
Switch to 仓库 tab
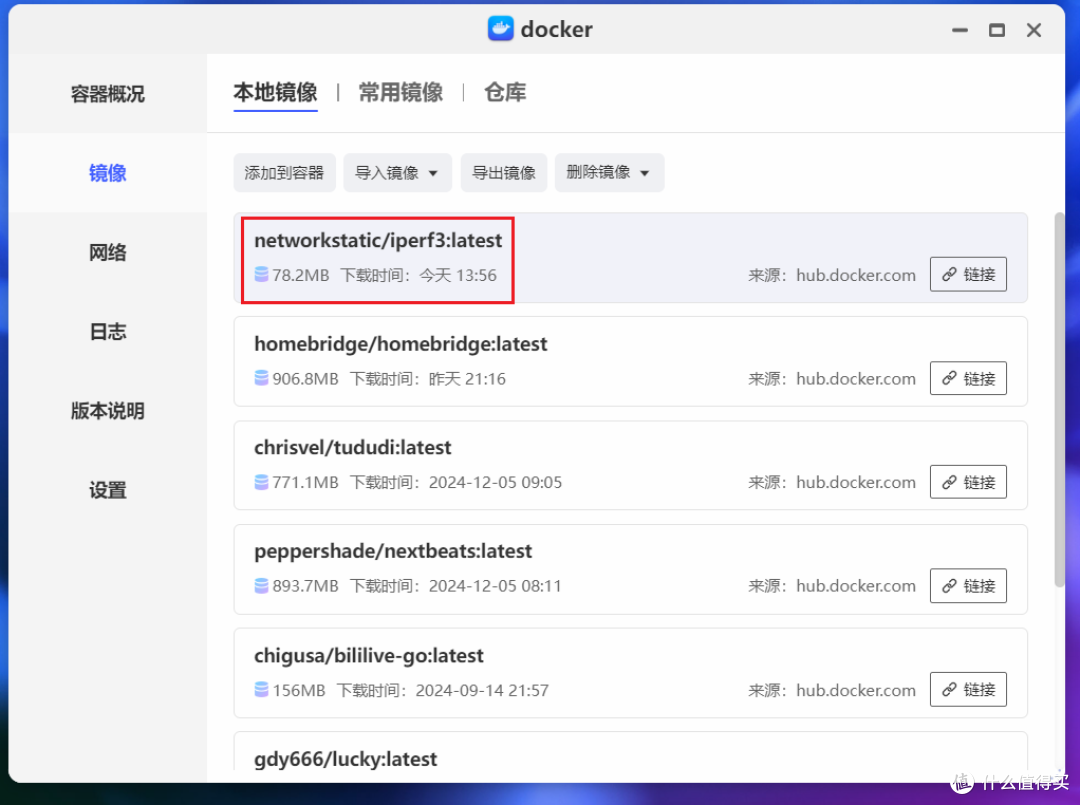pyautogui.click(x=505, y=92)
